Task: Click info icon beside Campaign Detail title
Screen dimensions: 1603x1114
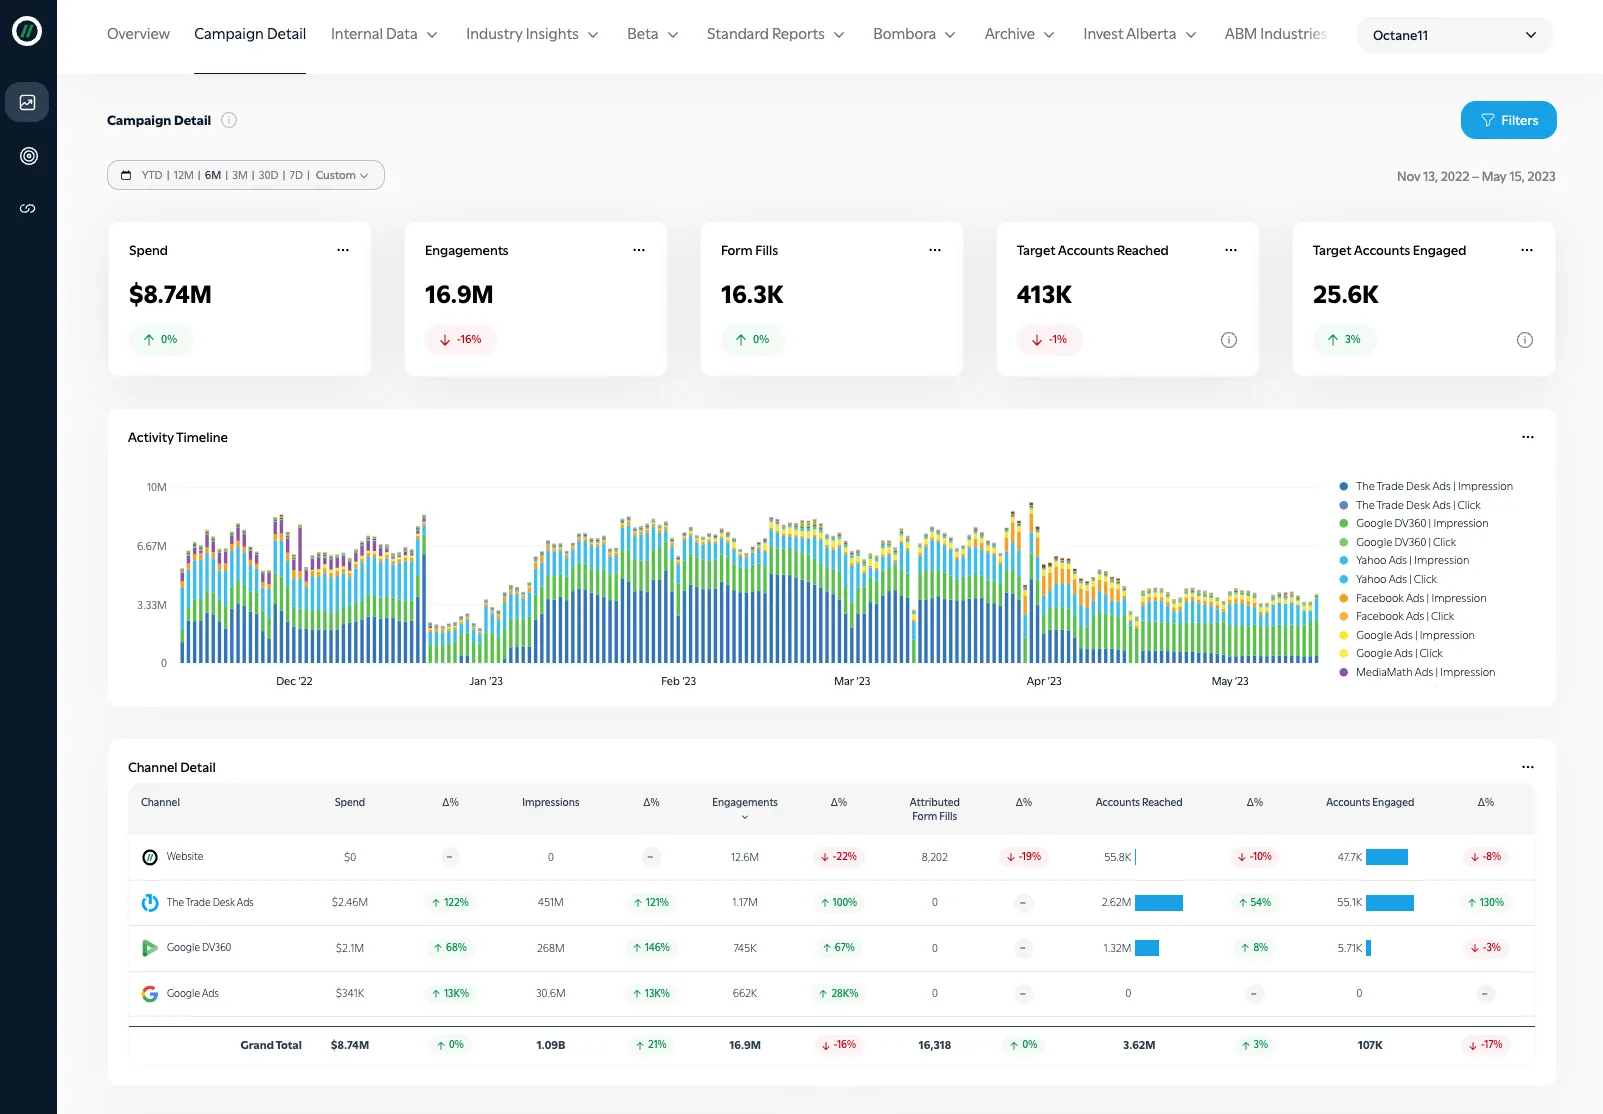Action: [229, 120]
